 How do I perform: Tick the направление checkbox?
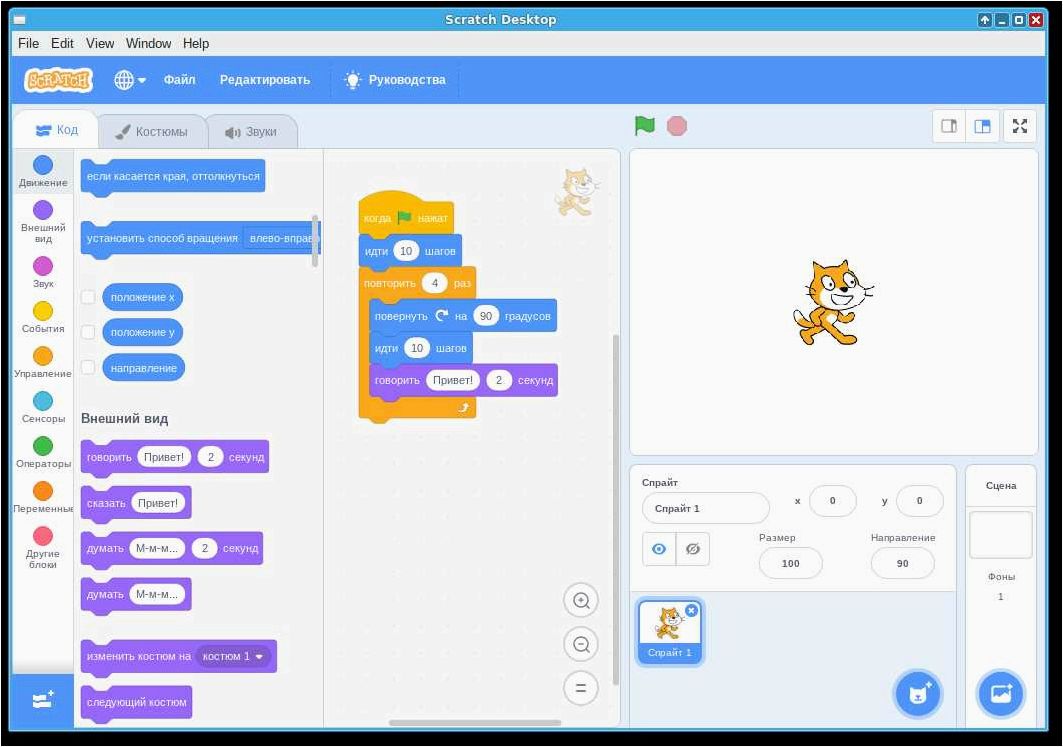[88, 367]
